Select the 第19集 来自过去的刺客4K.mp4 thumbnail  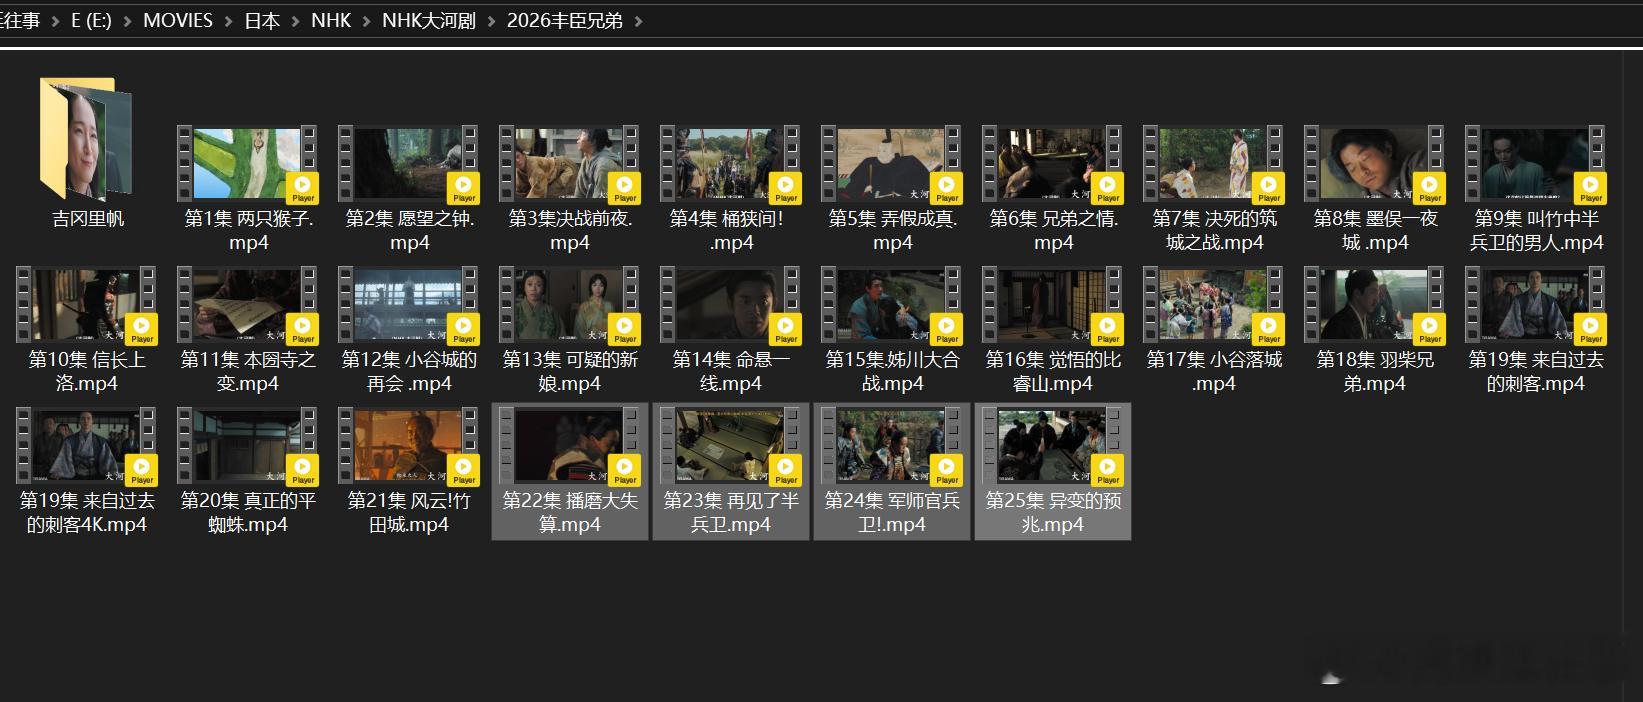click(86, 446)
